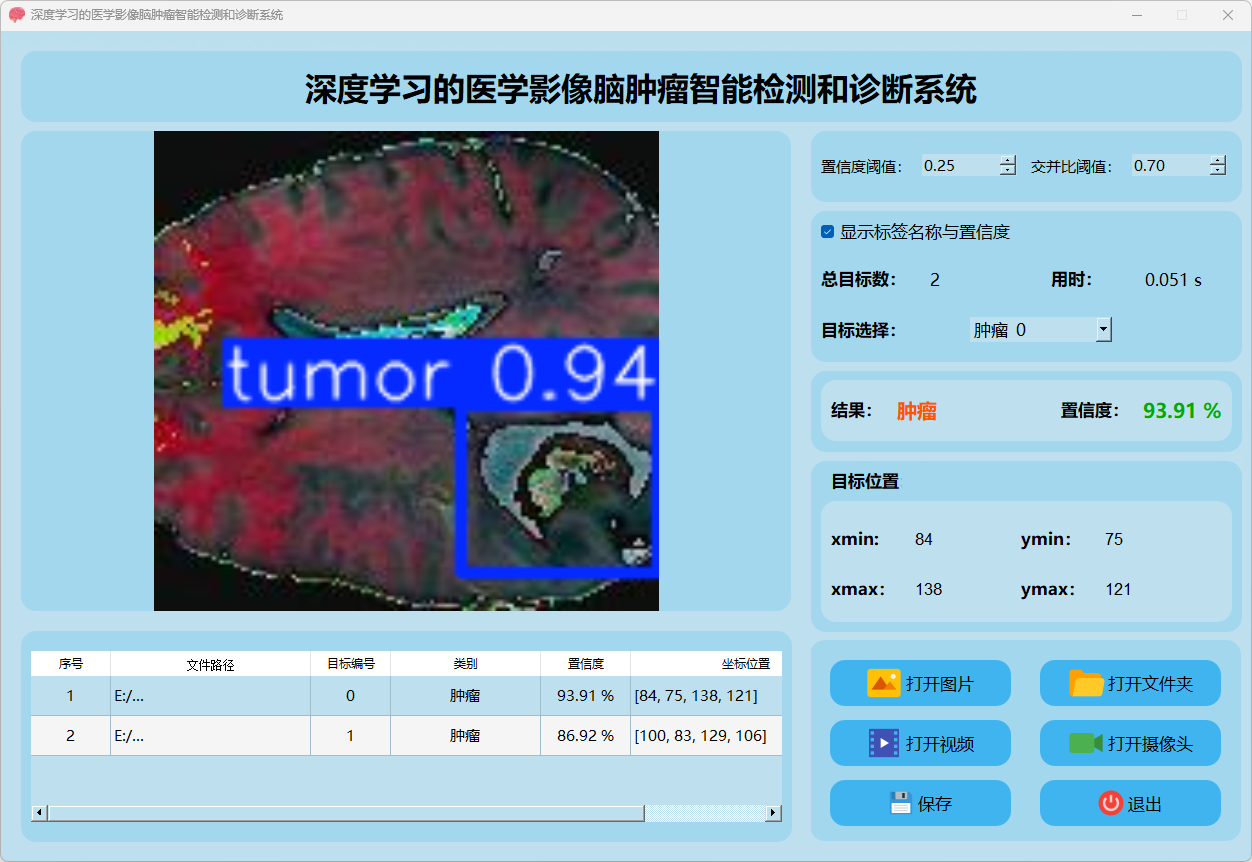Click the film icon on 打开视频
The height and width of the screenshot is (862, 1252).
point(884,743)
